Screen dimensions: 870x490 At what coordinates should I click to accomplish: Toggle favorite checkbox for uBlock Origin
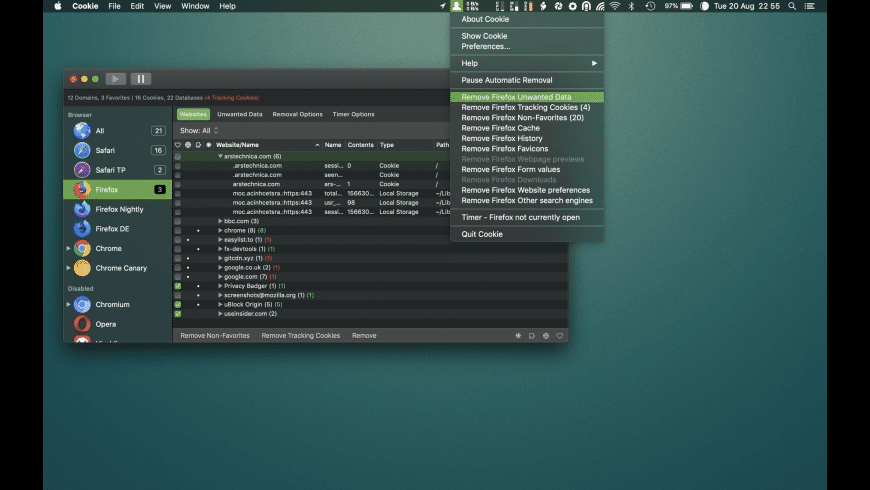(178, 305)
